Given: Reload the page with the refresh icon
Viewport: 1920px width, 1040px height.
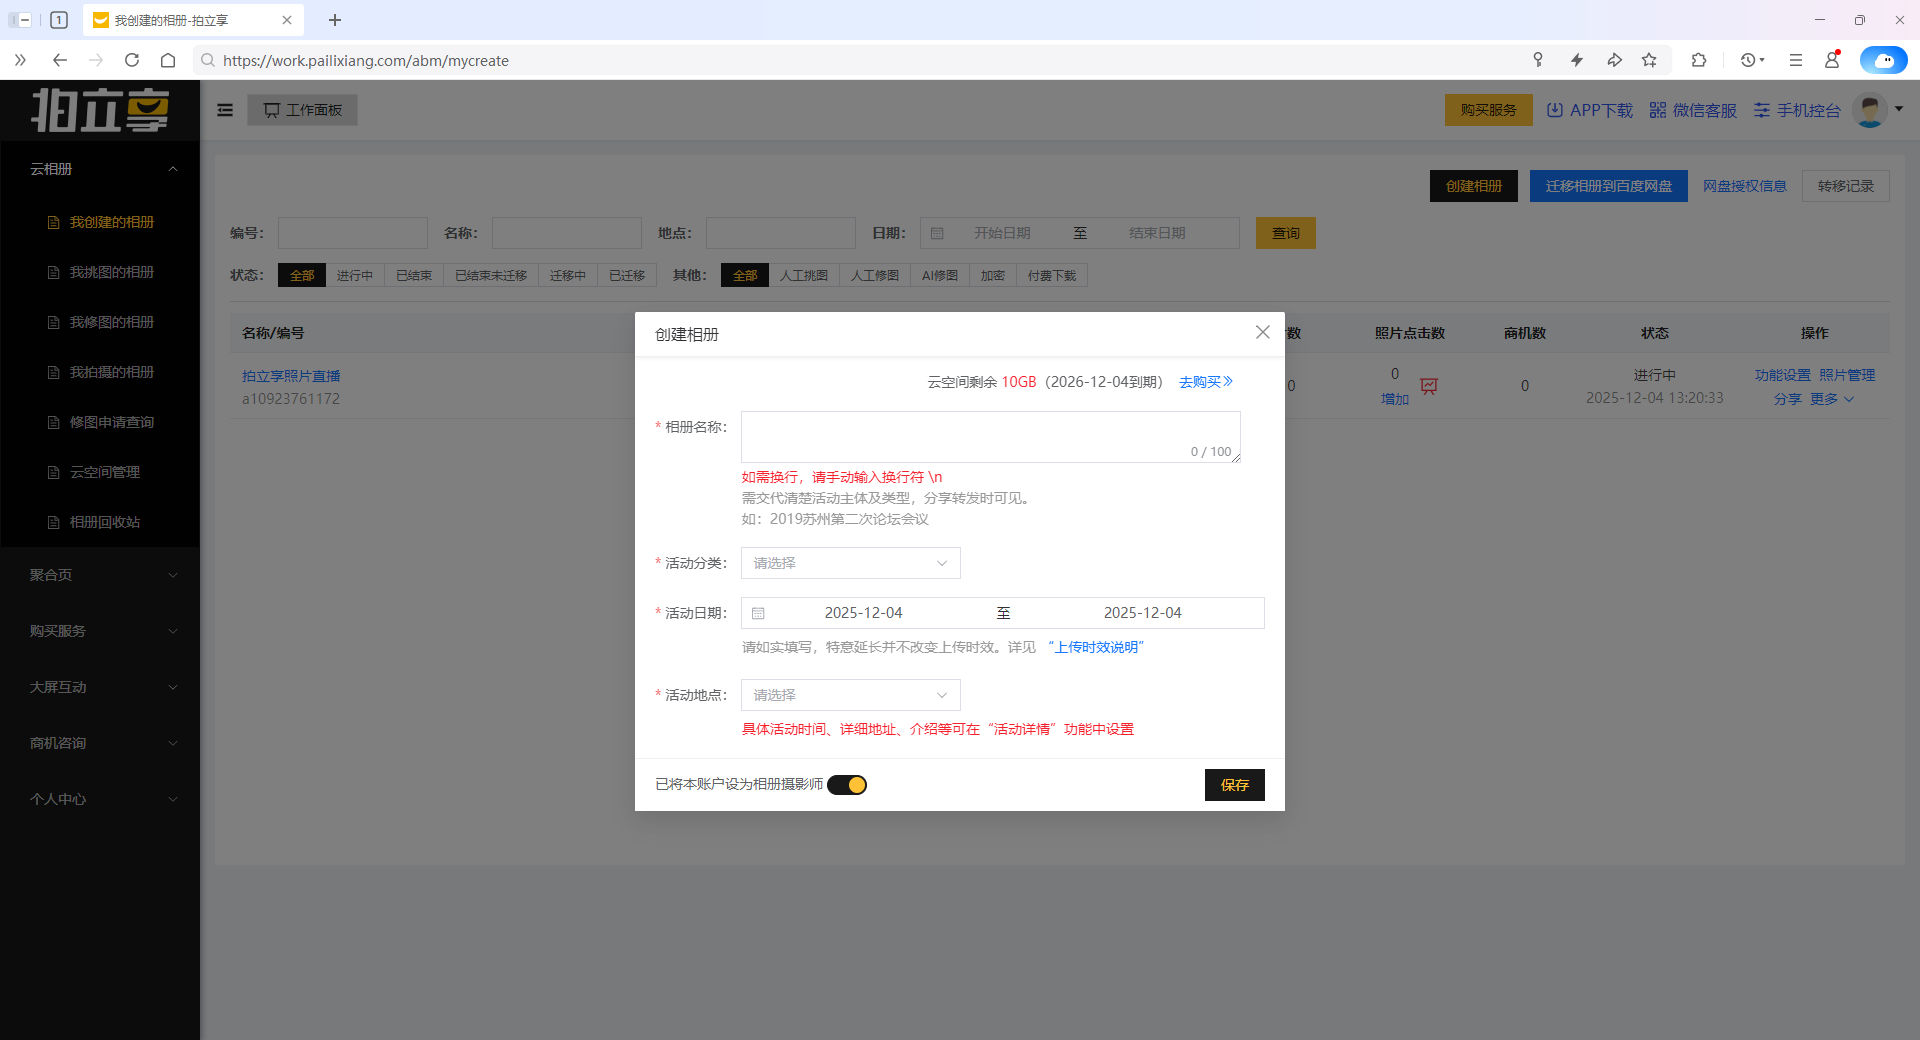Looking at the screenshot, I should point(132,60).
